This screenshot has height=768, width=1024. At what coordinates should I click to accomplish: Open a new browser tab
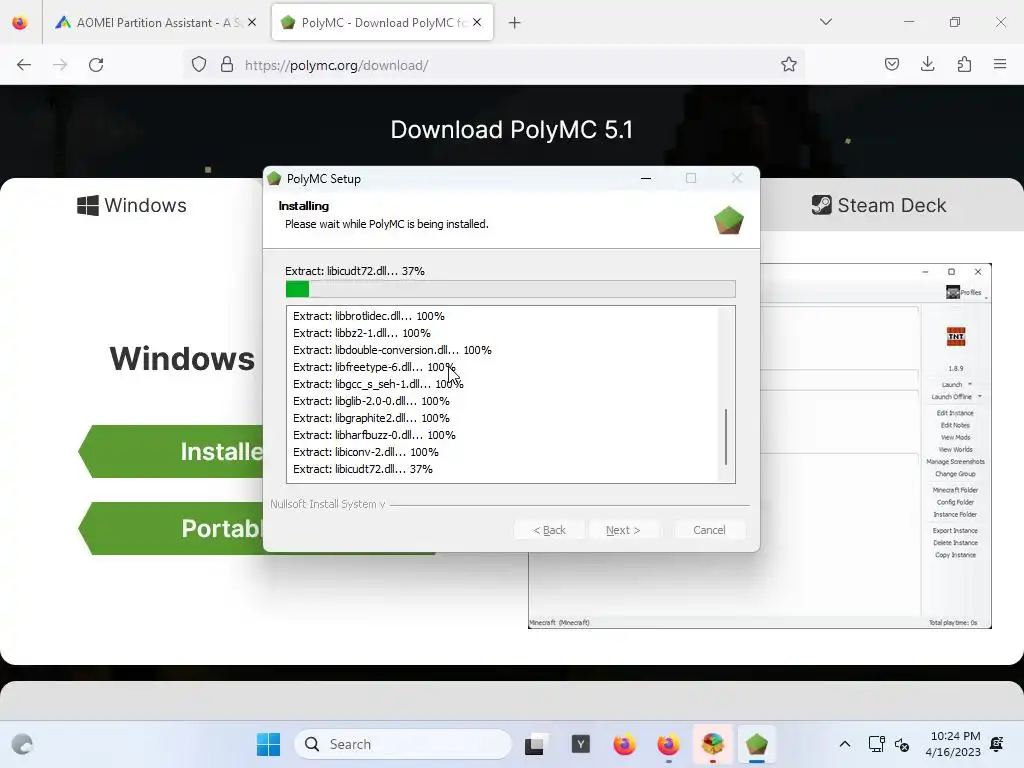(515, 23)
